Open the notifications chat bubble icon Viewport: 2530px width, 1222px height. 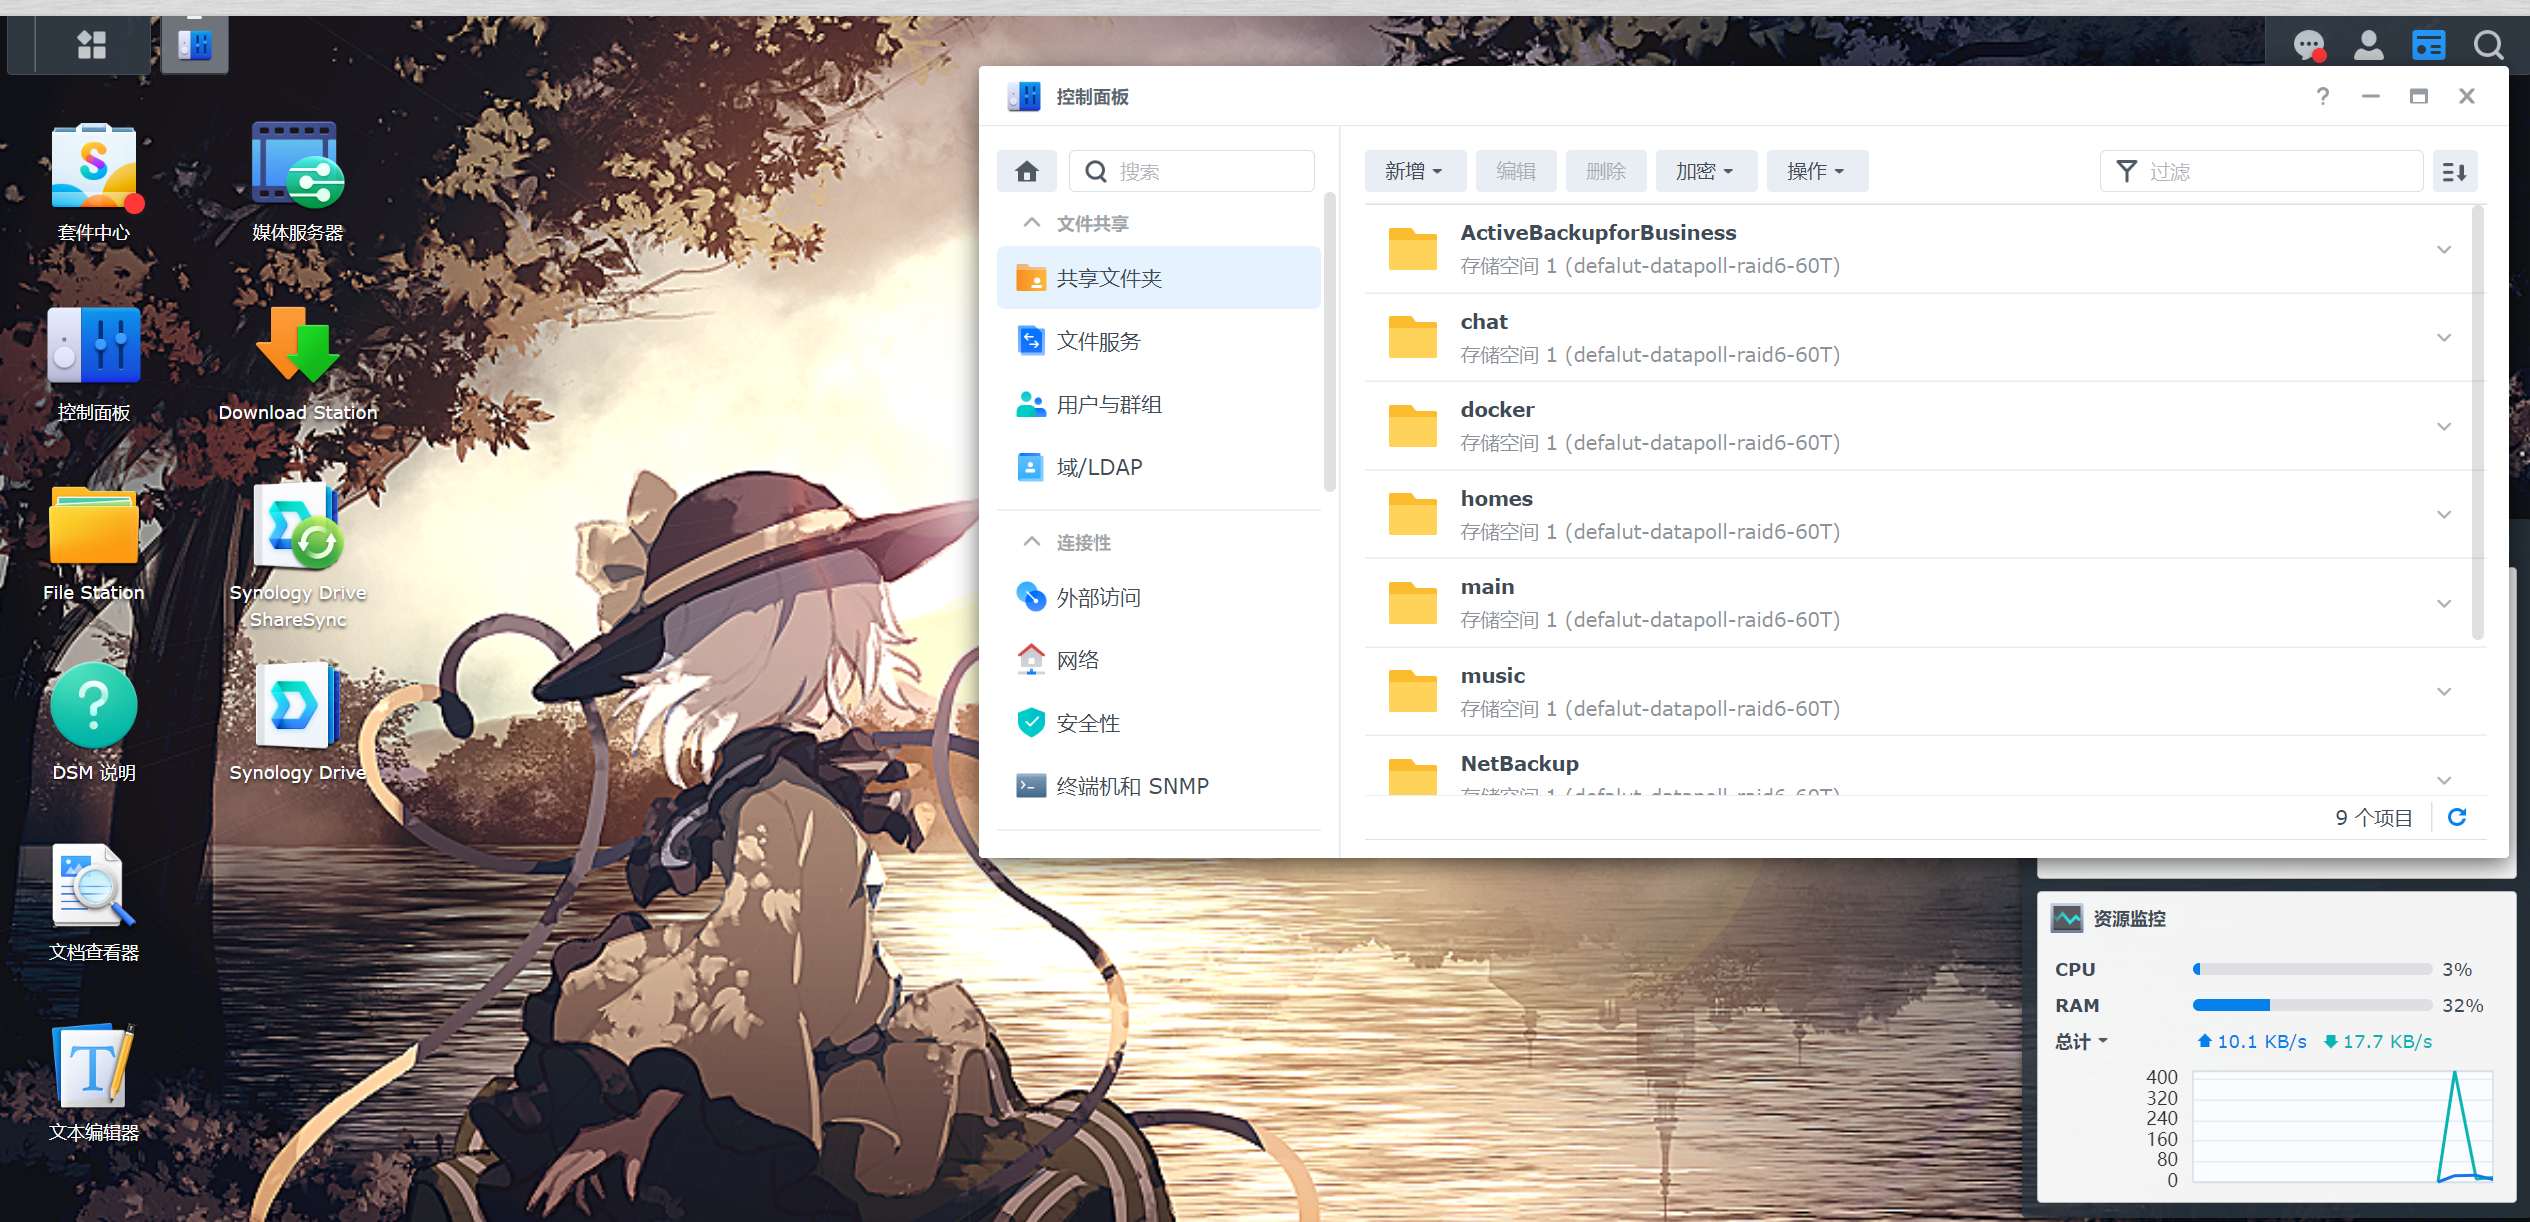pos(2308,45)
